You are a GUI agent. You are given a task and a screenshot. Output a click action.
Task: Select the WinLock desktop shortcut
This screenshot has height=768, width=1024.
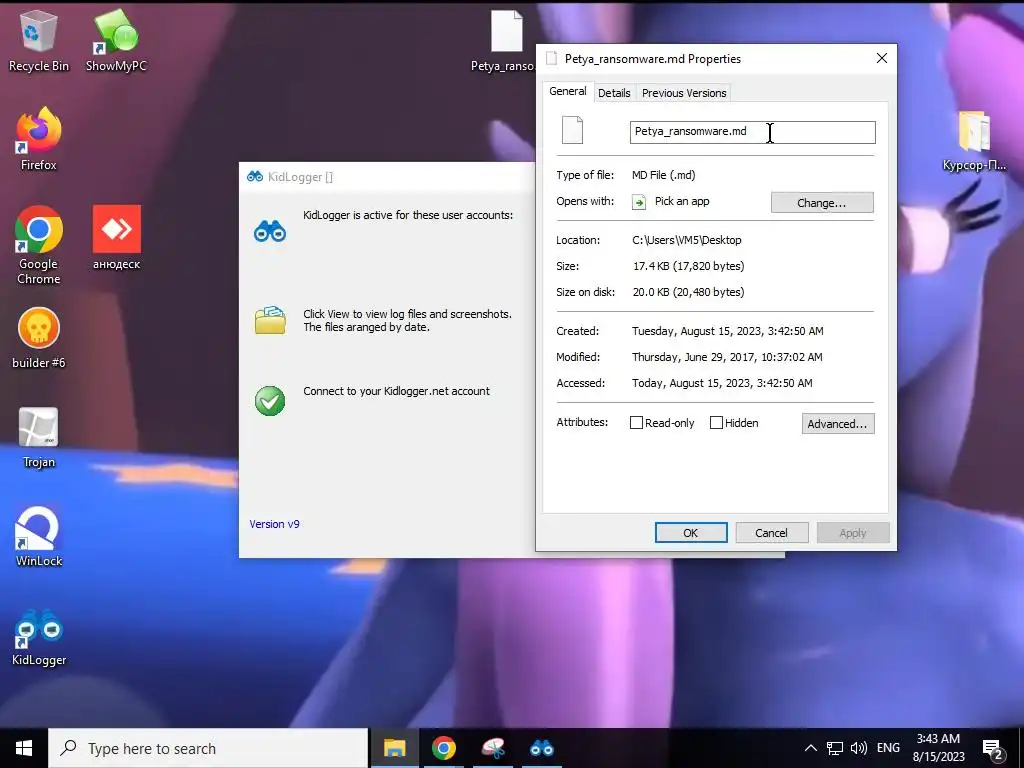[x=39, y=536]
